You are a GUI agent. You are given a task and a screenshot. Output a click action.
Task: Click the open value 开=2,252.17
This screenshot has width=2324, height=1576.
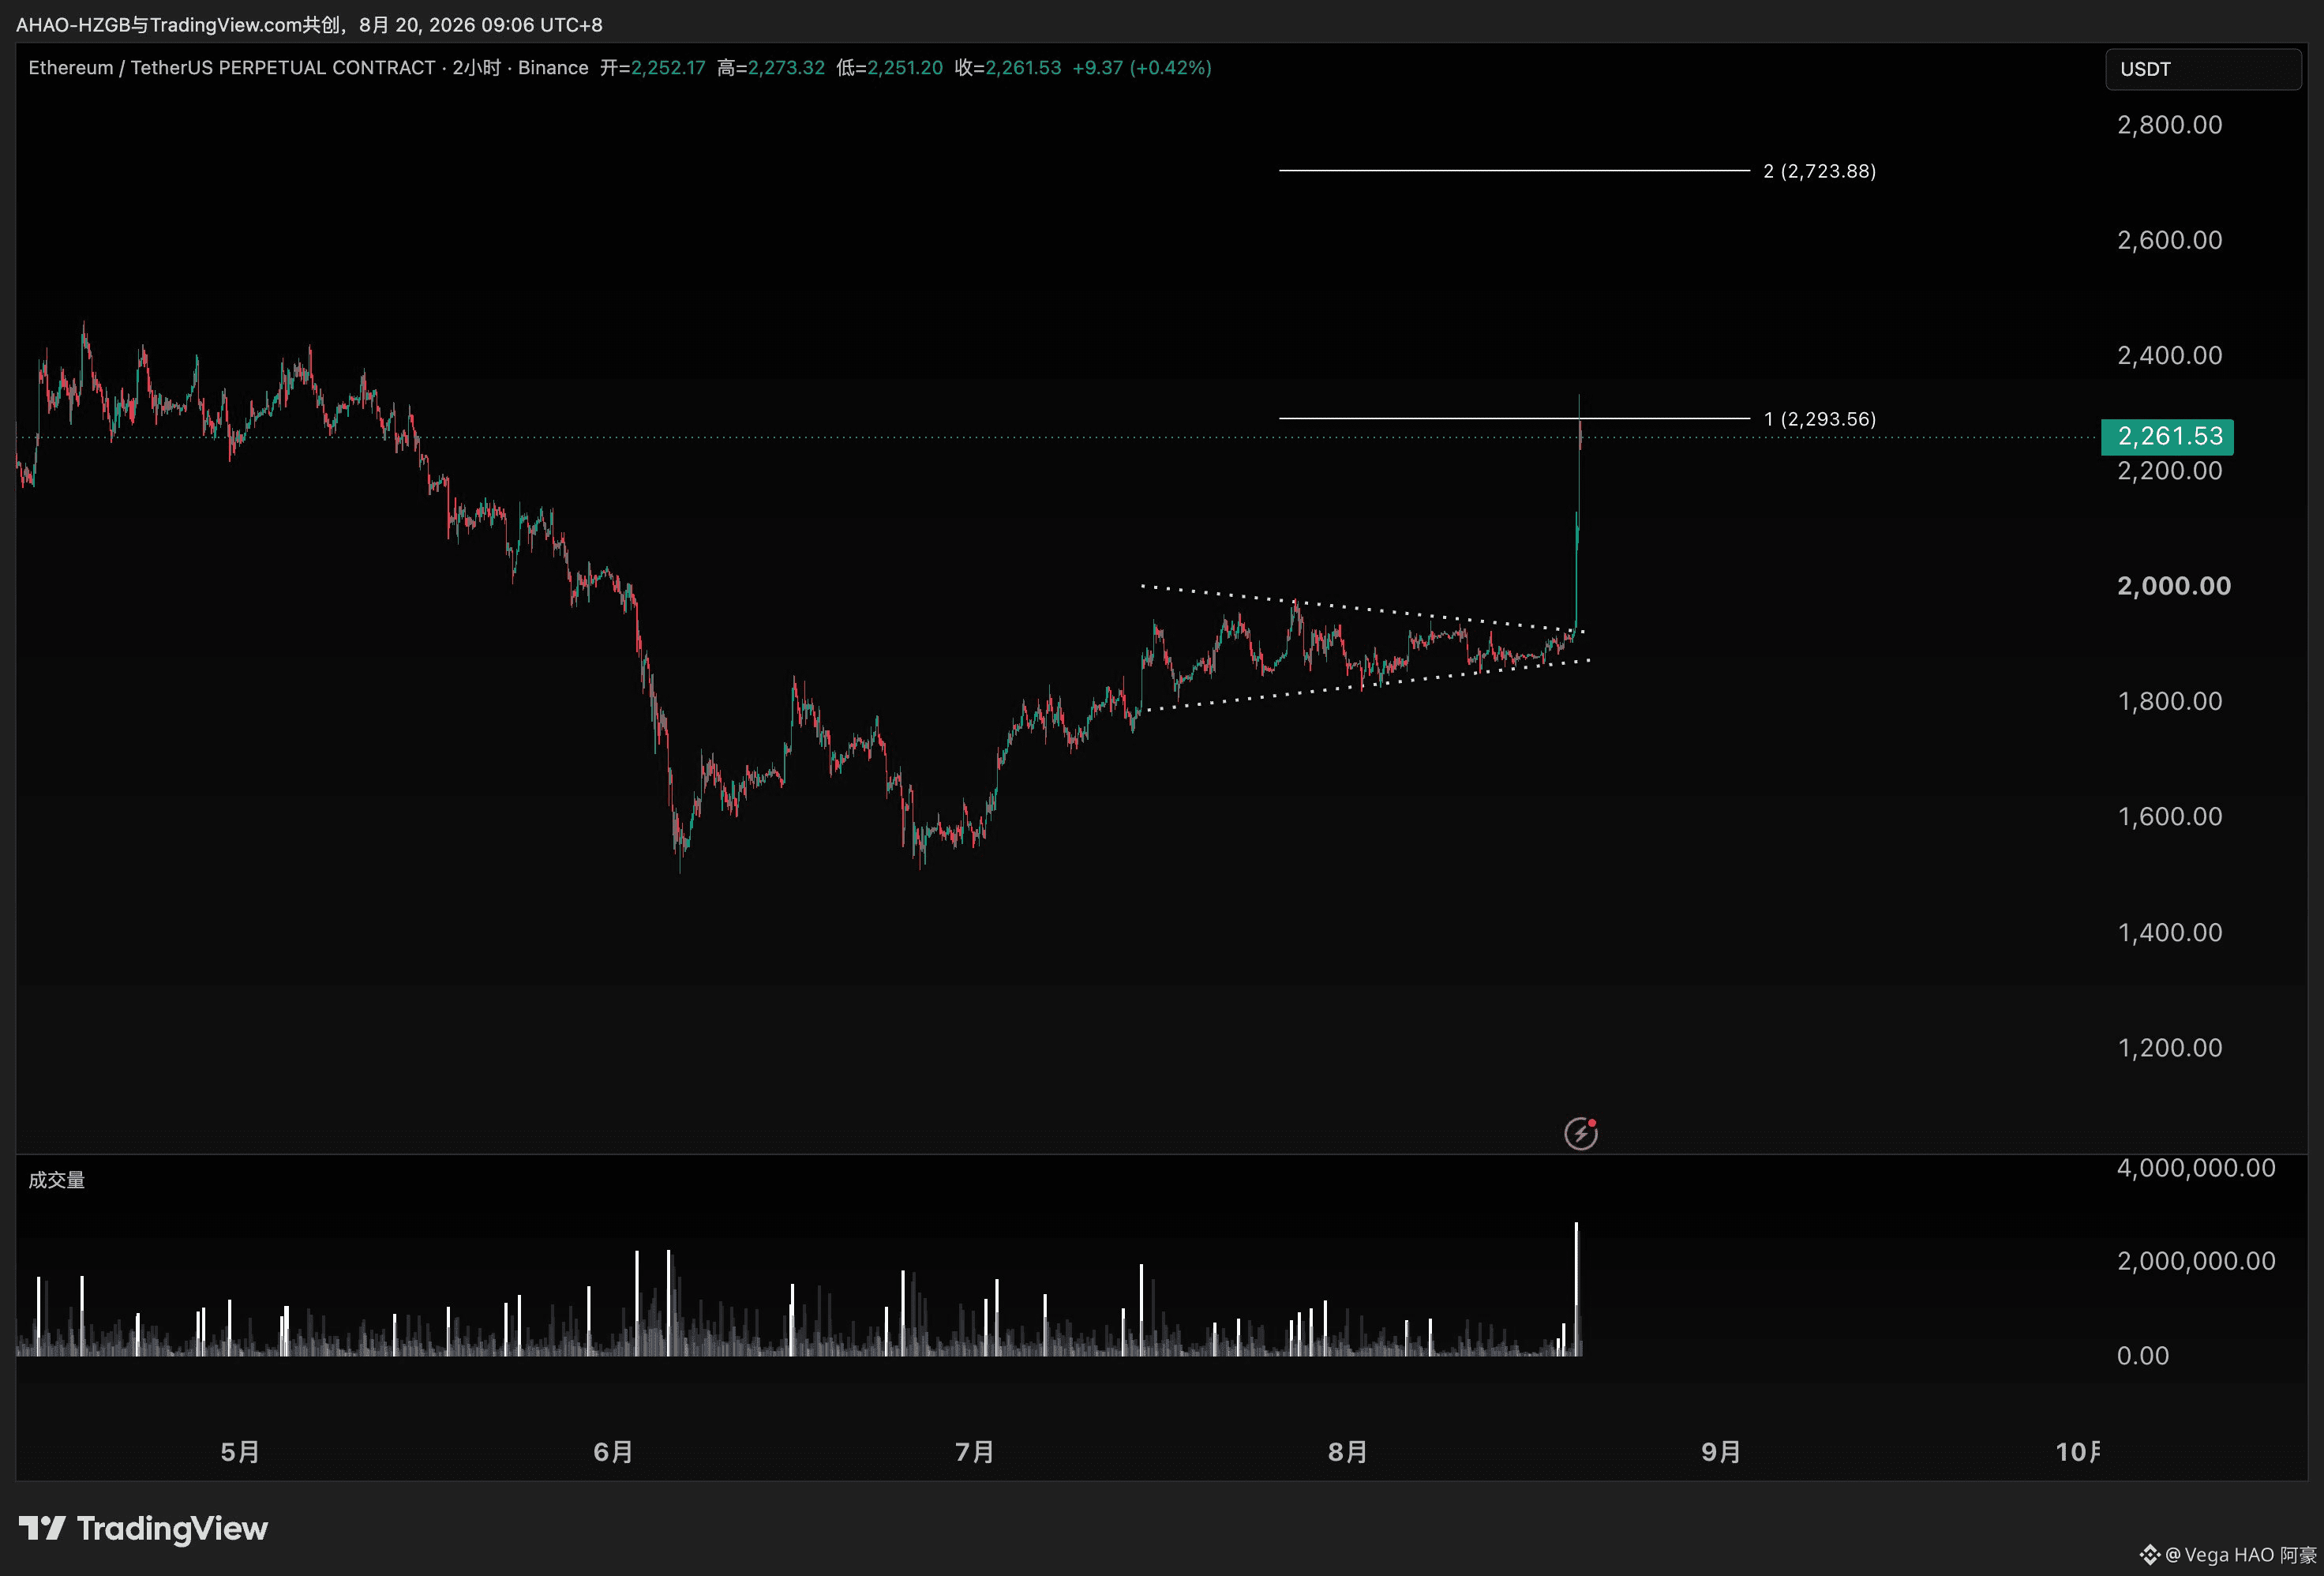[x=653, y=68]
